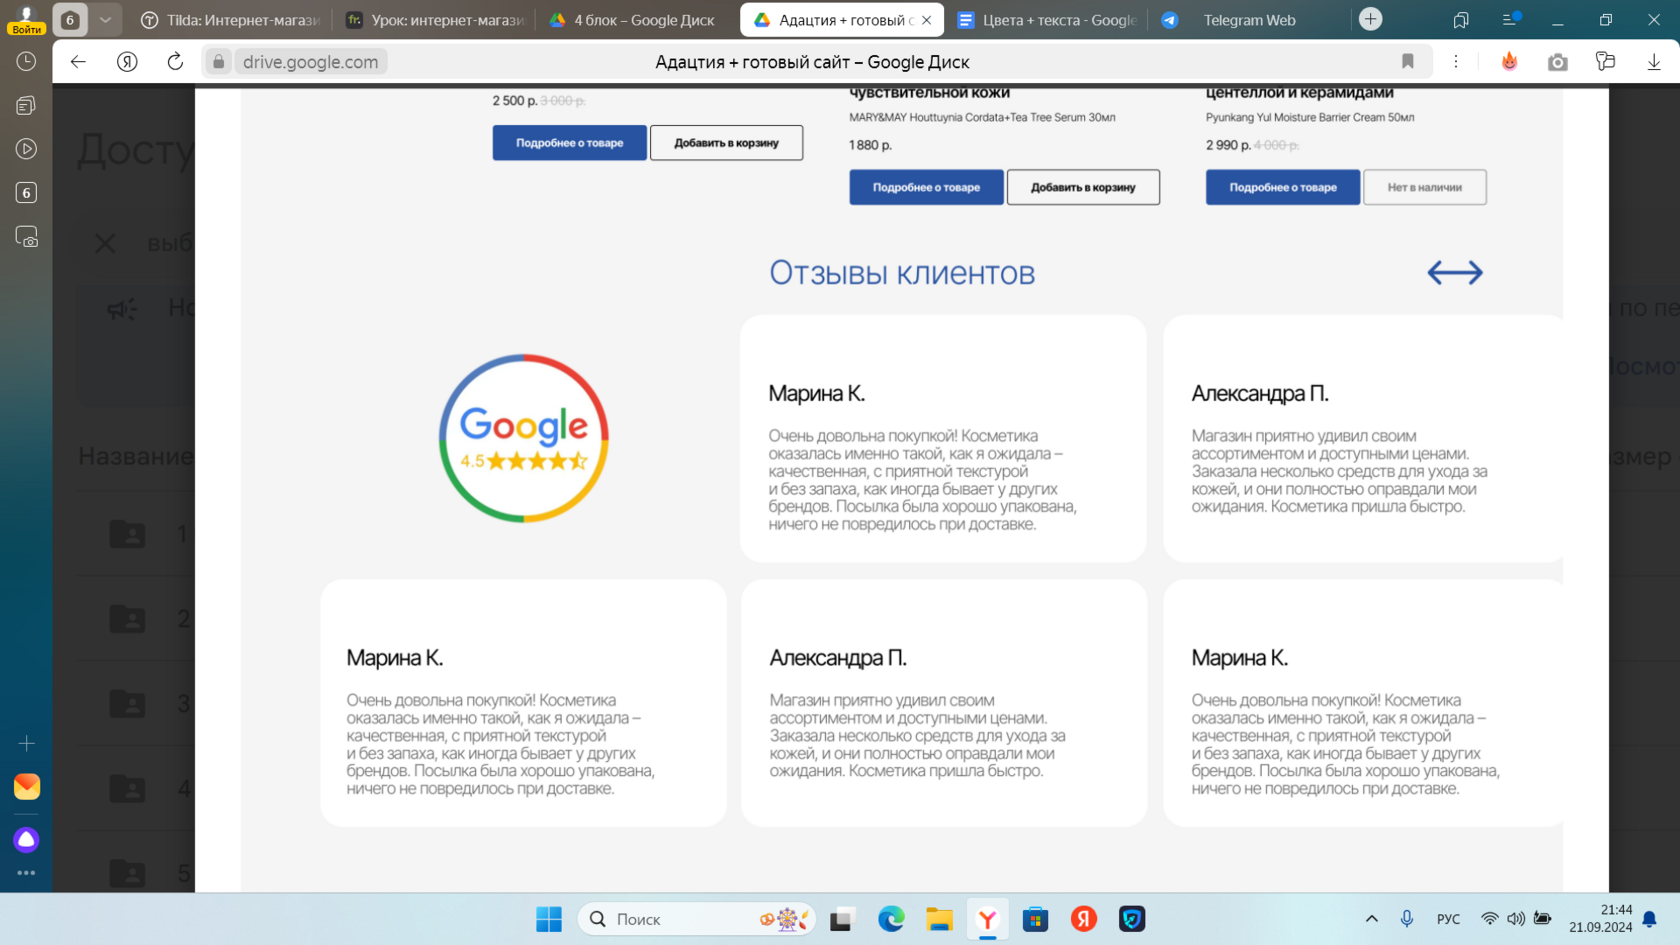Click the reviews slider double arrow icon
Viewport: 1680px width, 945px height.
pyautogui.click(x=1455, y=272)
